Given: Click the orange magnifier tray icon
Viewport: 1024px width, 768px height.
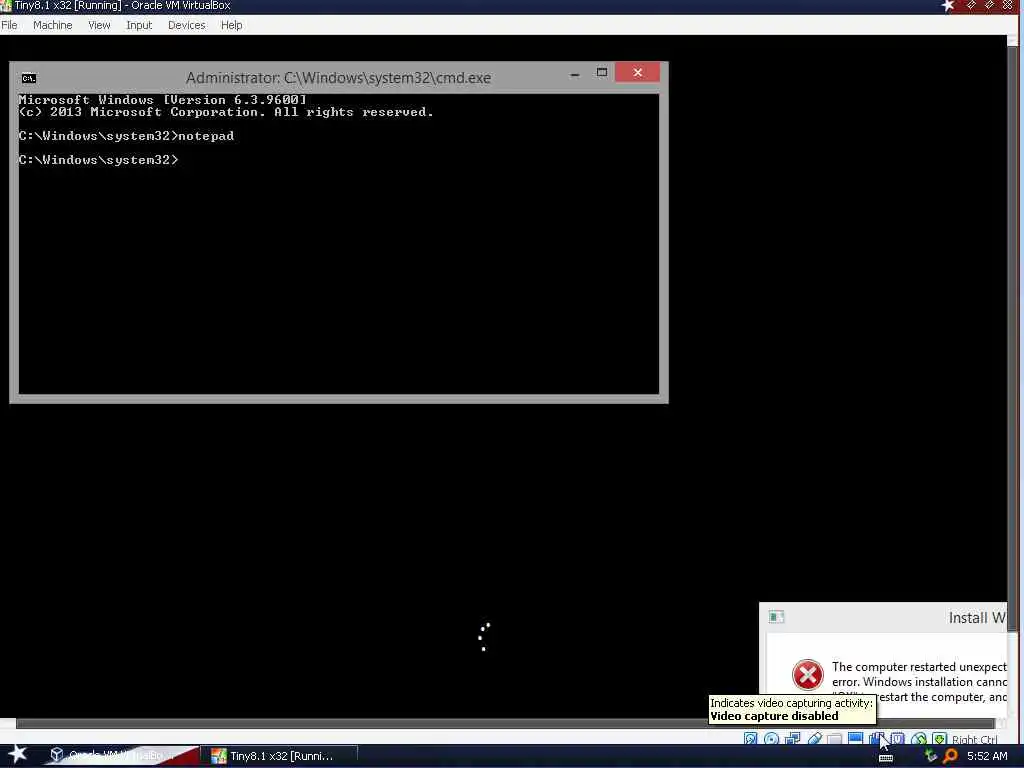Looking at the screenshot, I should (x=950, y=756).
